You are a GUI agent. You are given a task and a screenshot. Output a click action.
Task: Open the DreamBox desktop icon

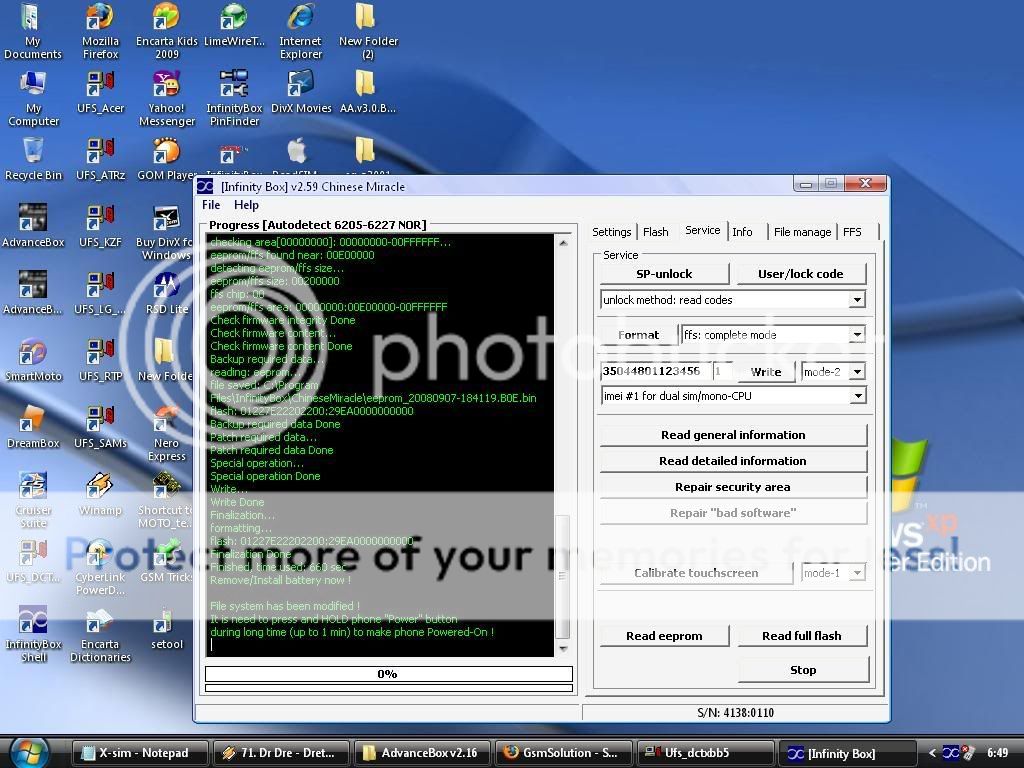coord(33,421)
